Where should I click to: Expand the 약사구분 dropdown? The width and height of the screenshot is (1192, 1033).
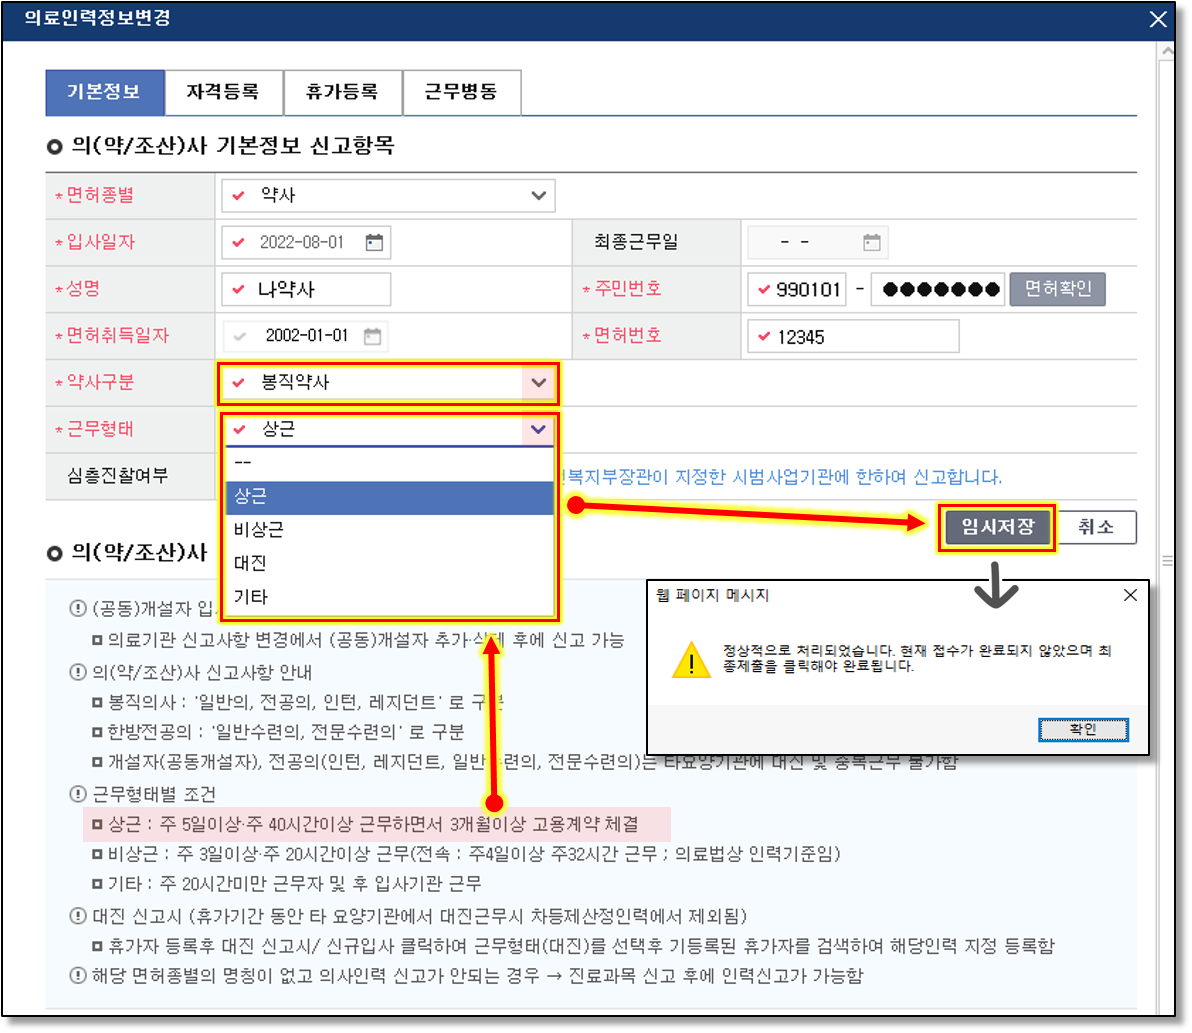539,383
